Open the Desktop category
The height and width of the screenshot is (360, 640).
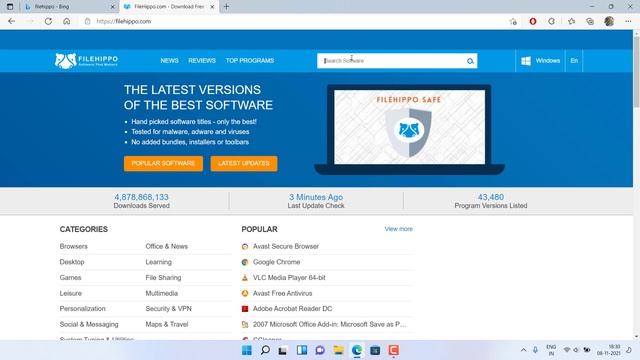tap(72, 262)
